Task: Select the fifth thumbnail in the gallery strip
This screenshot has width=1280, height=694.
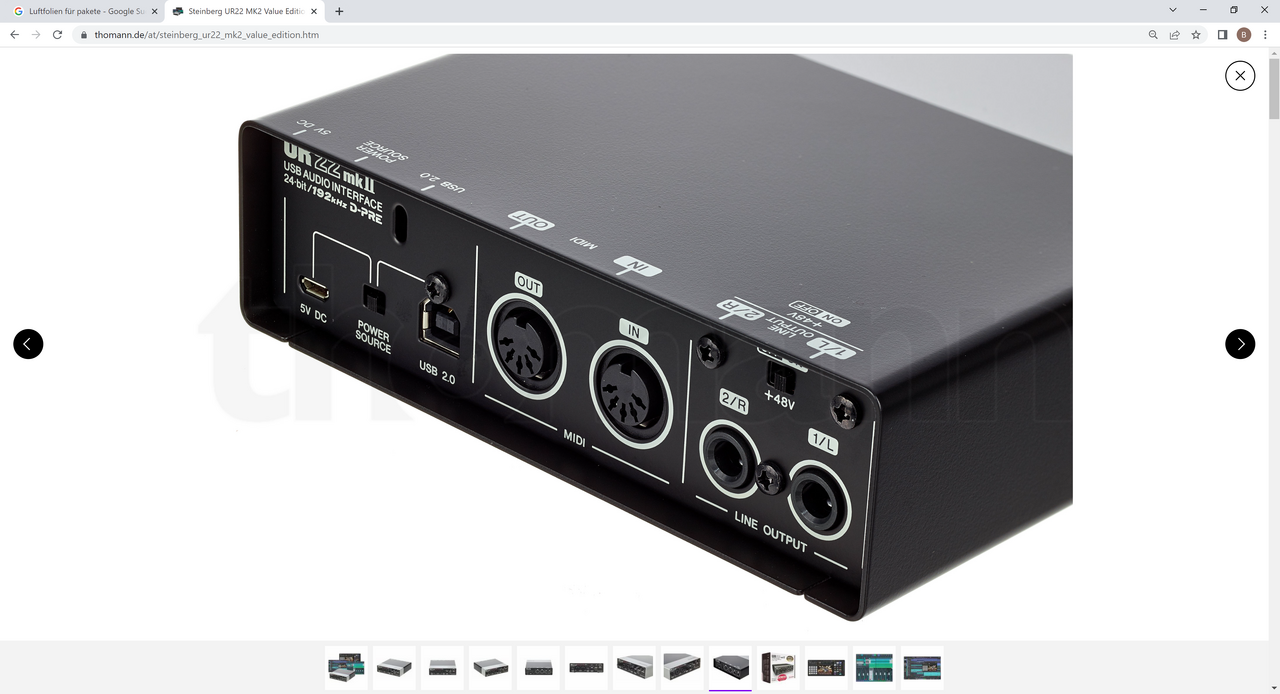Action: point(538,667)
